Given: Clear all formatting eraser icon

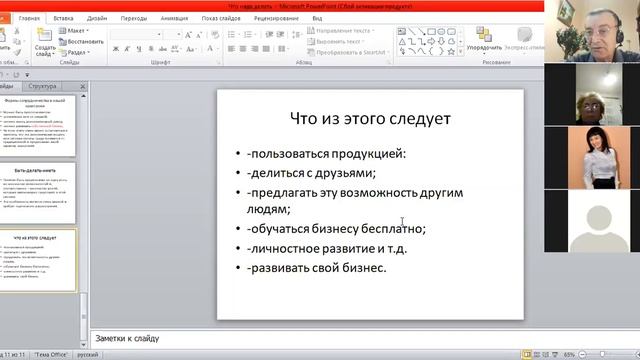Looking at the screenshot, I should coord(215,35).
